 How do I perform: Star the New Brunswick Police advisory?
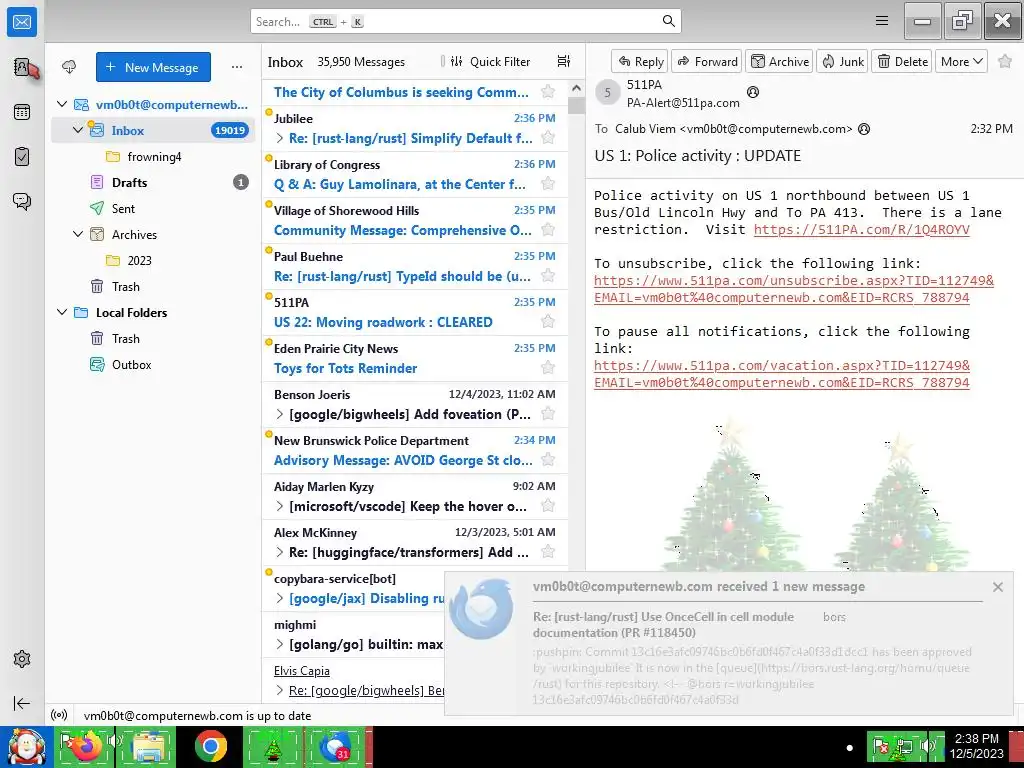548,460
